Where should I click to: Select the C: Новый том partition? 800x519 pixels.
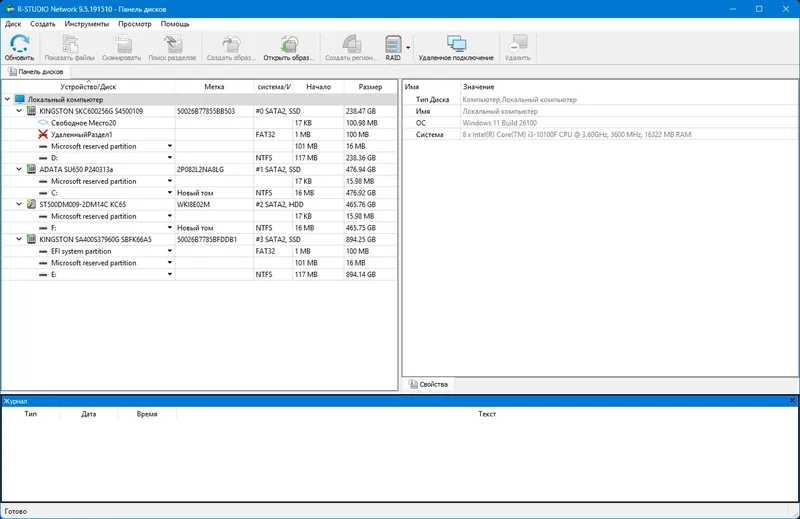coord(199,193)
